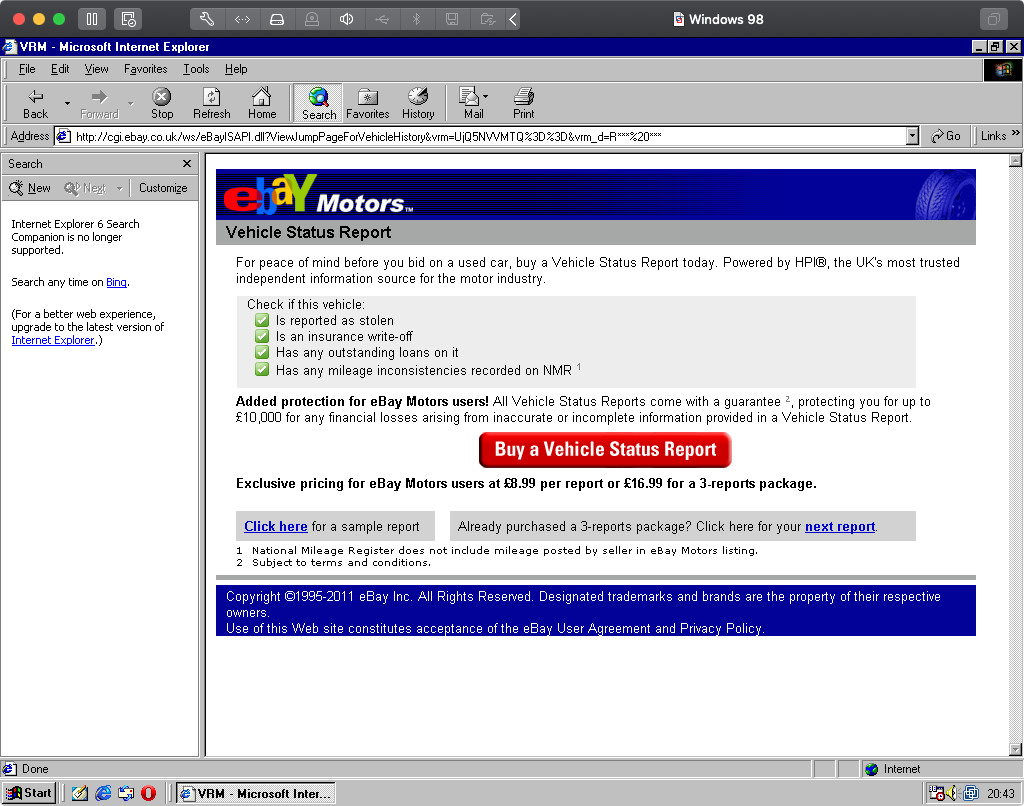
Task: Click the floppy disk icon in VM toolbar
Action: 452,19
